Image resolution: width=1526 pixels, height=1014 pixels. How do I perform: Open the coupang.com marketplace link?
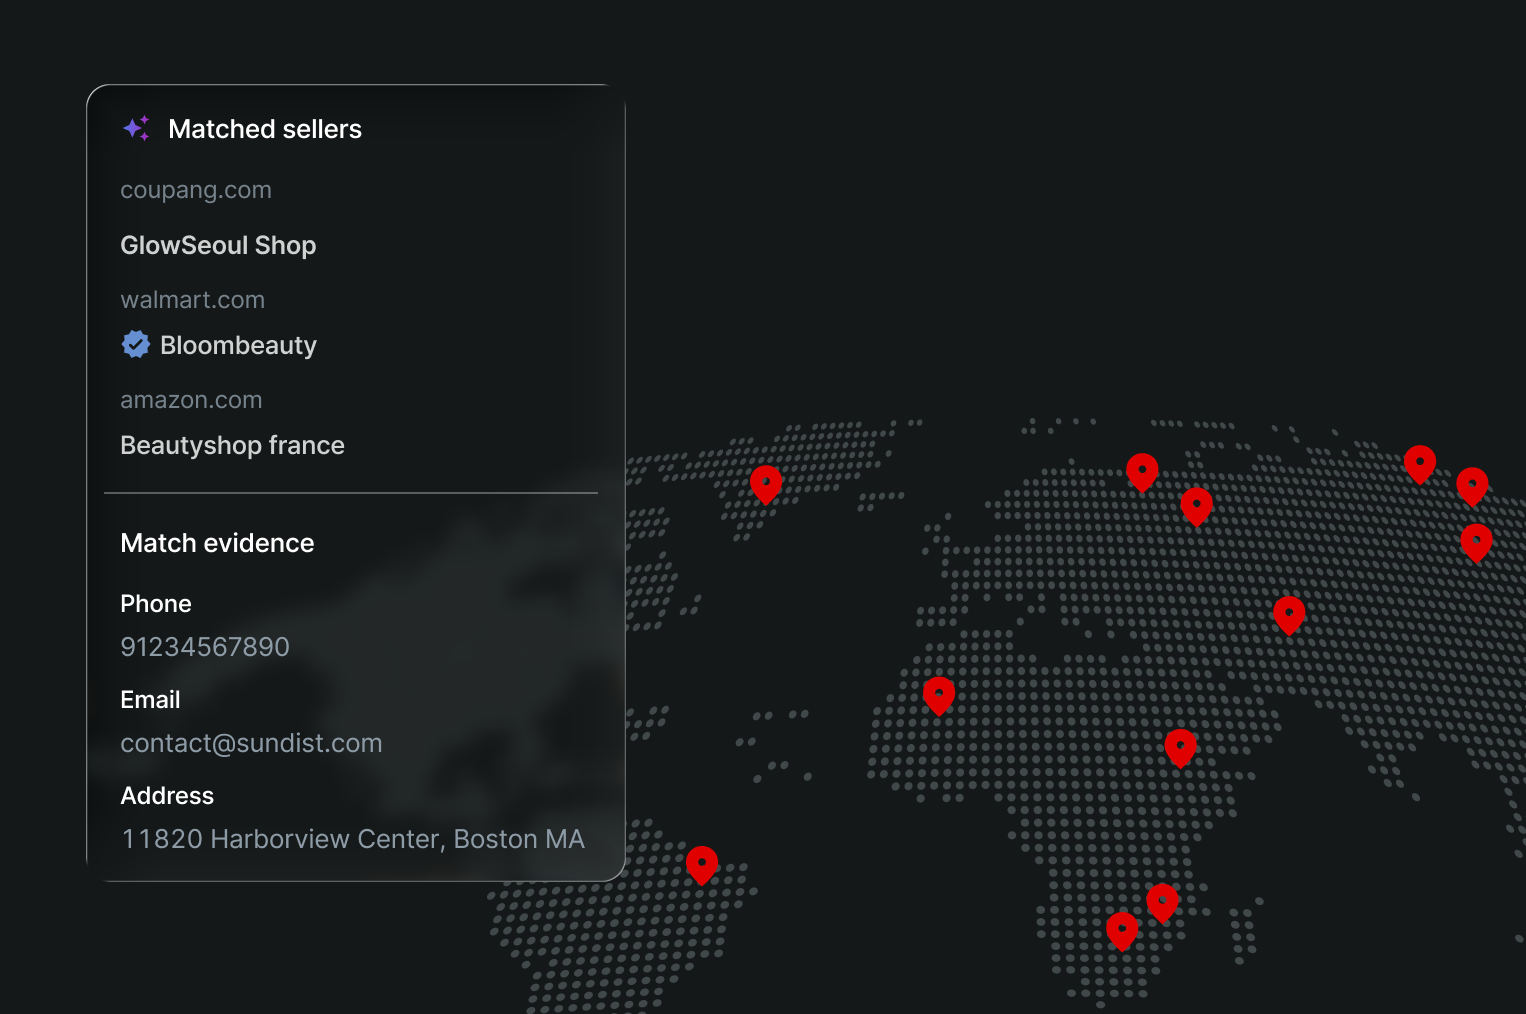(196, 190)
